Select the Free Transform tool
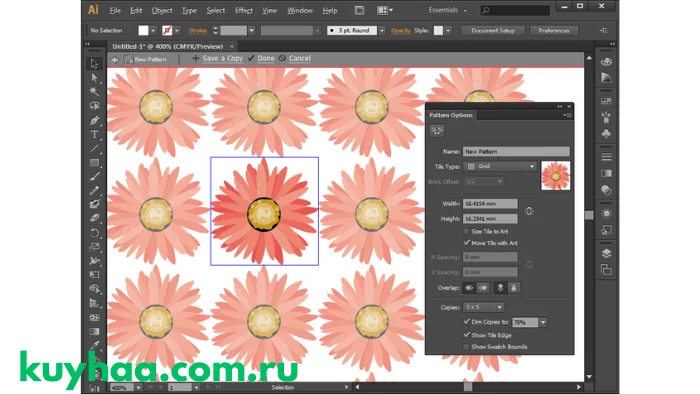700x394 pixels. coord(94,275)
